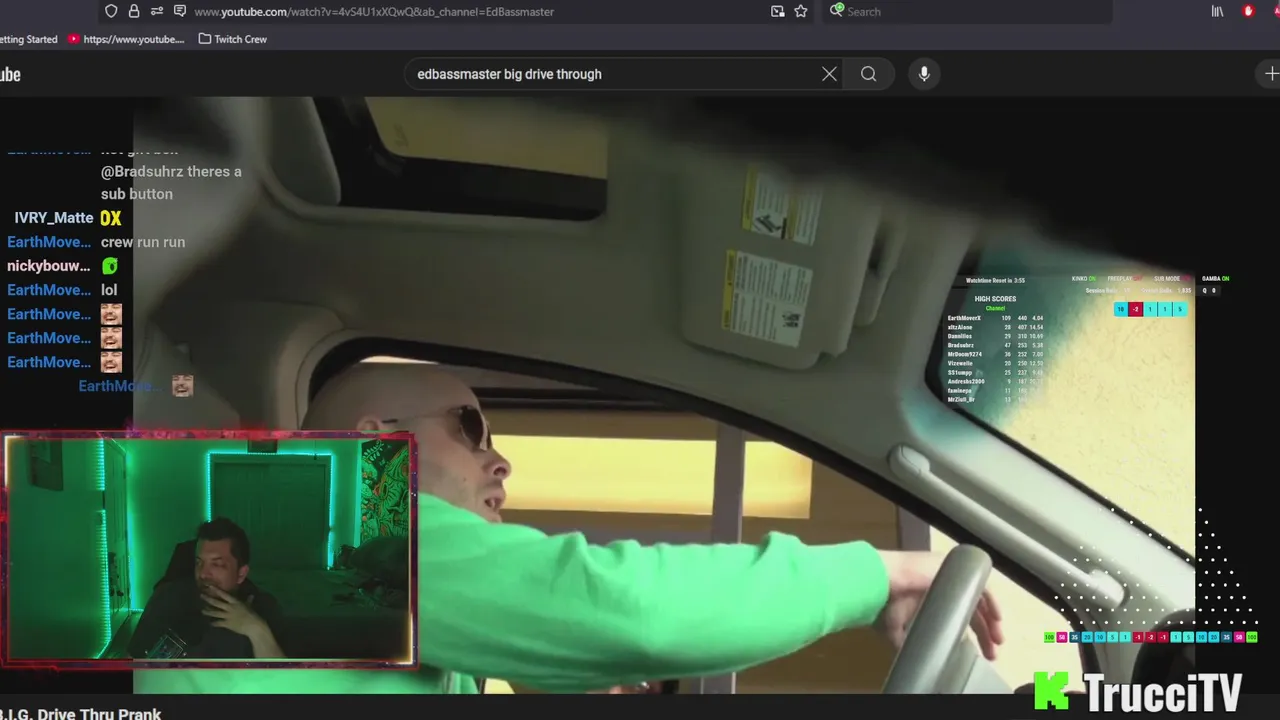1280x720 pixels.
Task: Click the red extension icon in toolbar
Action: pyautogui.click(x=1248, y=11)
